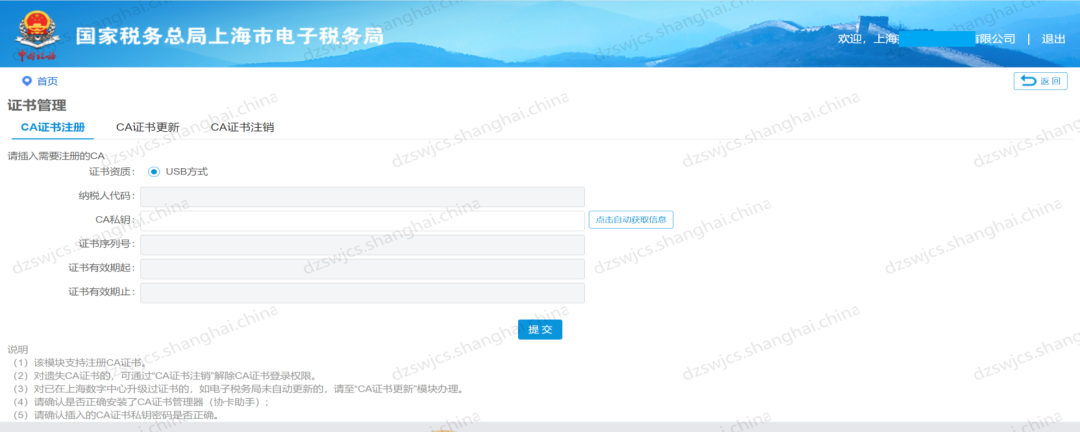Click the 证书资质 label
1080x432 pixels.
[112, 172]
